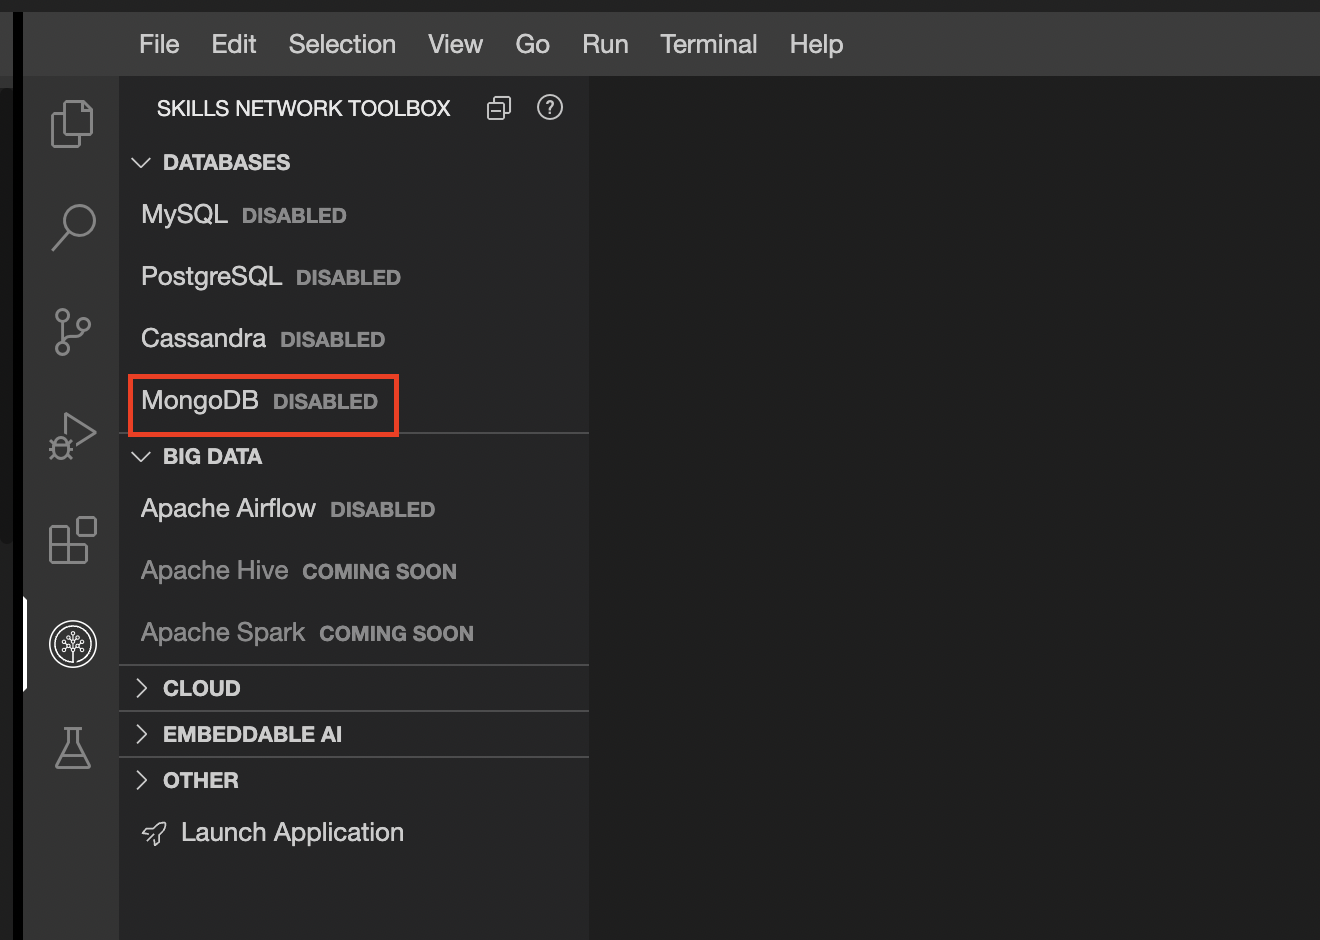Click the Launch Application link

(292, 832)
